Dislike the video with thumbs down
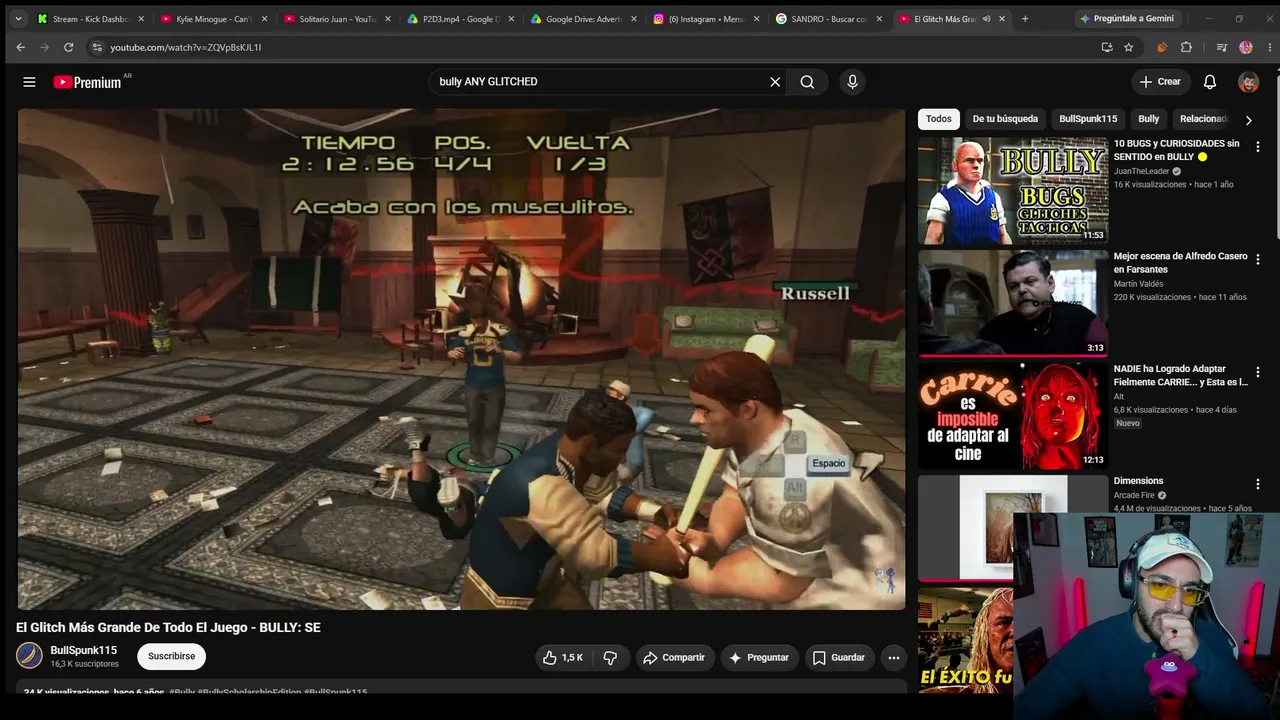This screenshot has width=1280, height=720. (610, 658)
